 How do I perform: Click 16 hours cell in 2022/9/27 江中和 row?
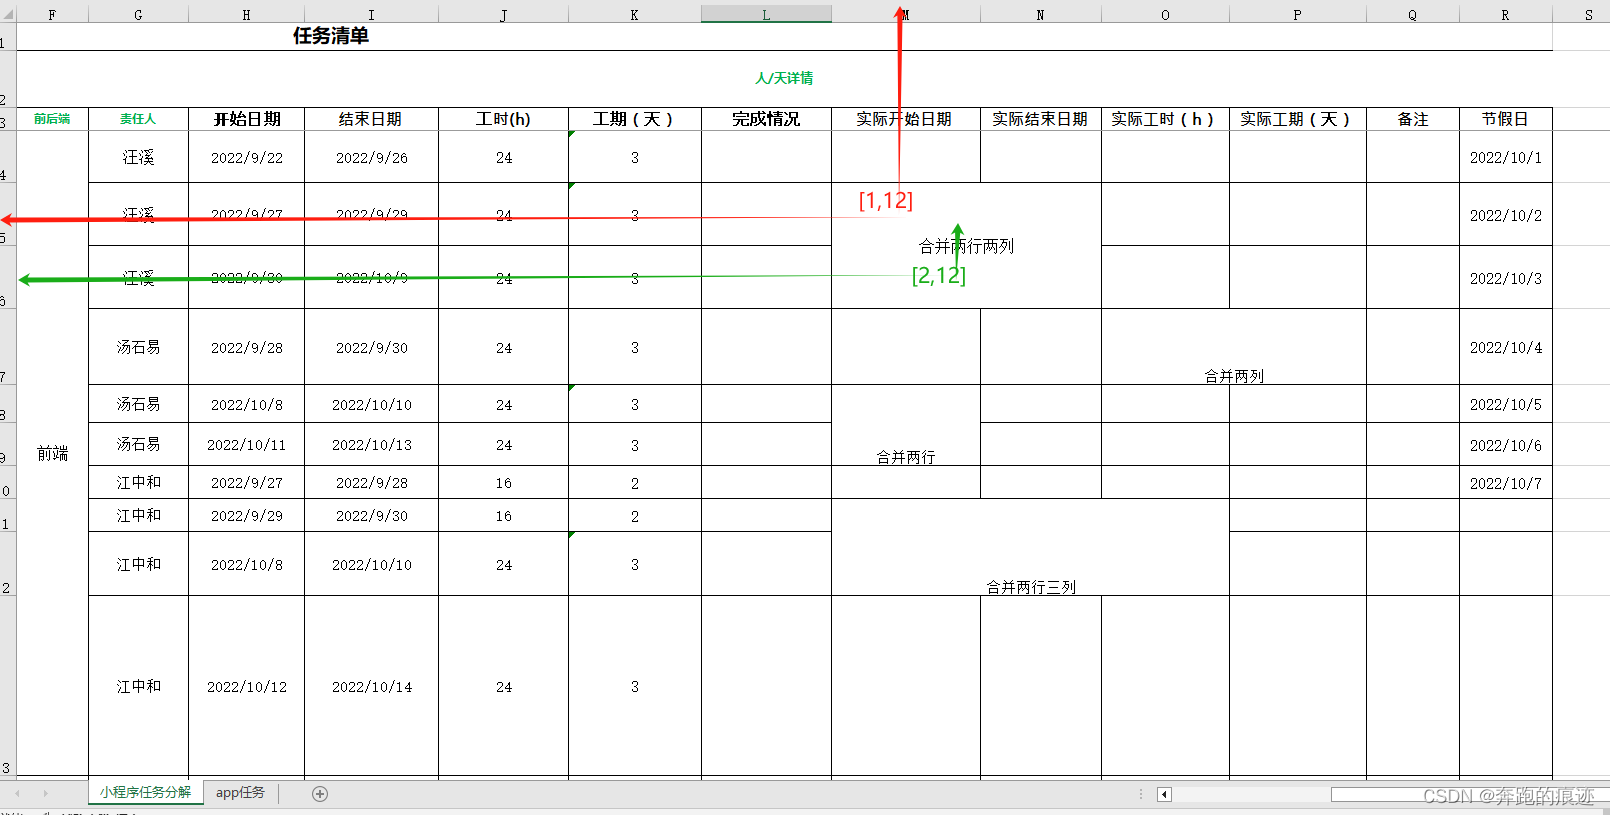(503, 483)
